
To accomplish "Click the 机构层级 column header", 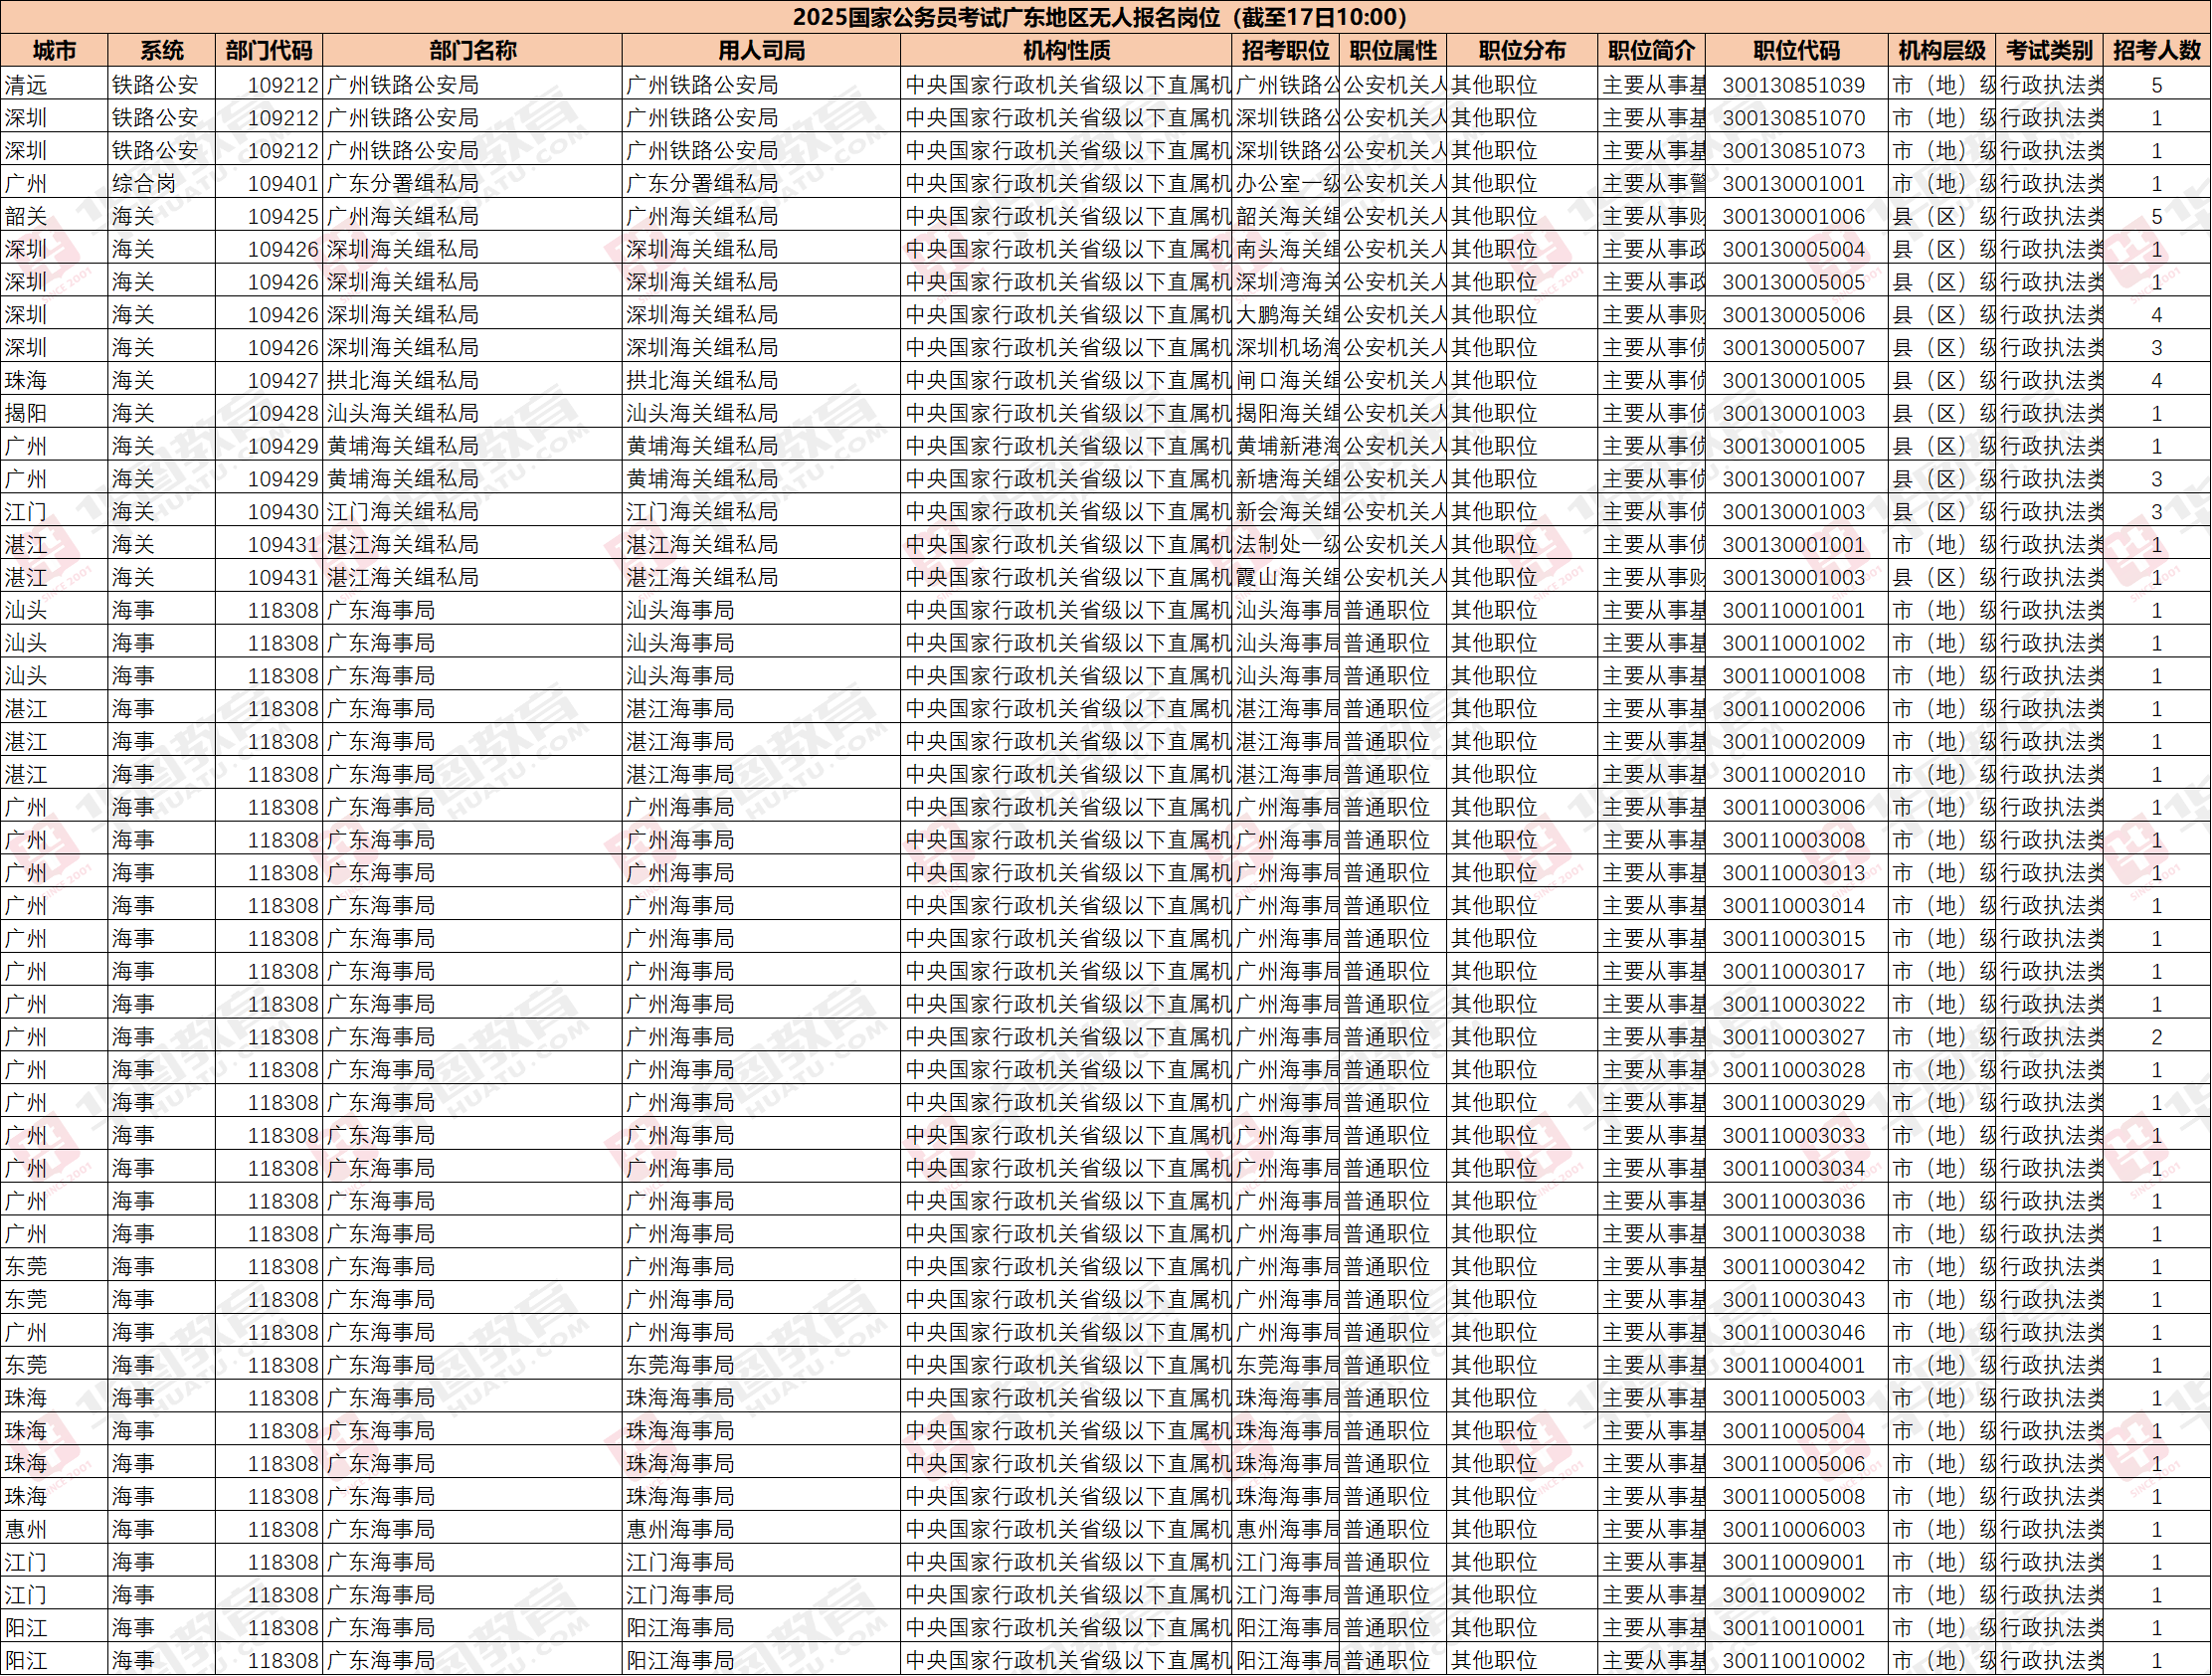I will click(1942, 51).
